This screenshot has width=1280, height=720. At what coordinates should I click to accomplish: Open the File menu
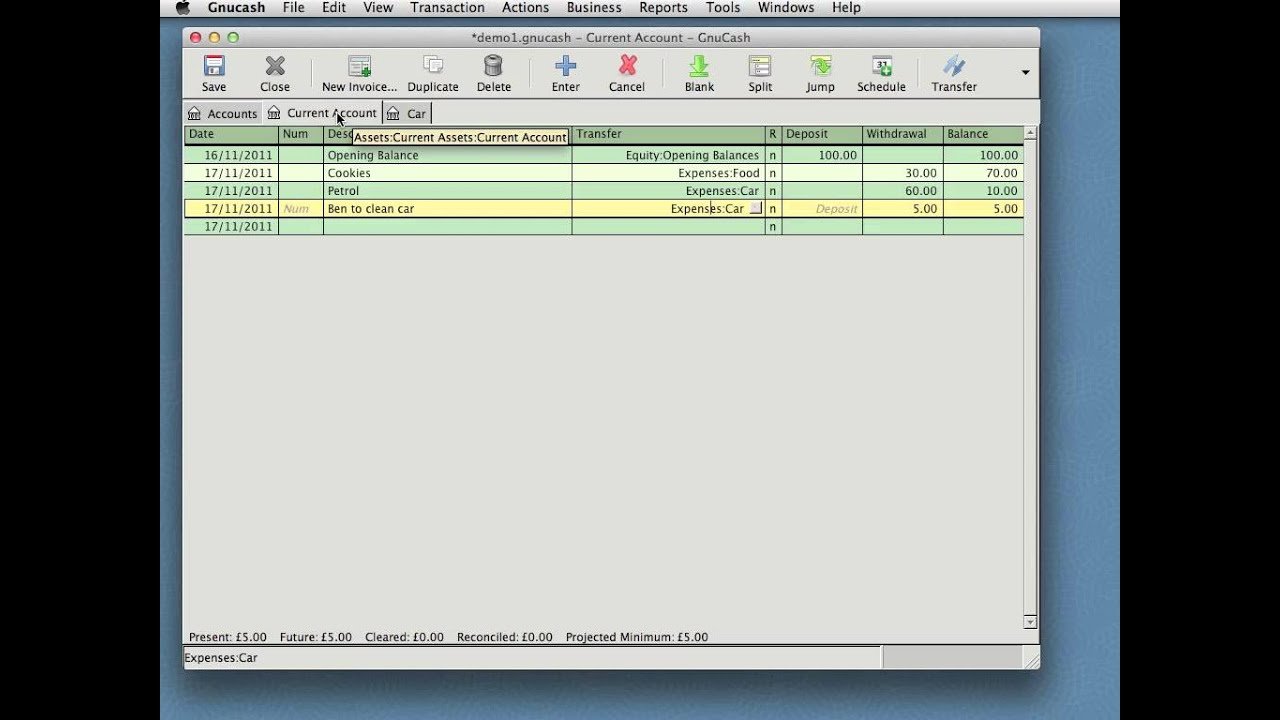click(293, 8)
